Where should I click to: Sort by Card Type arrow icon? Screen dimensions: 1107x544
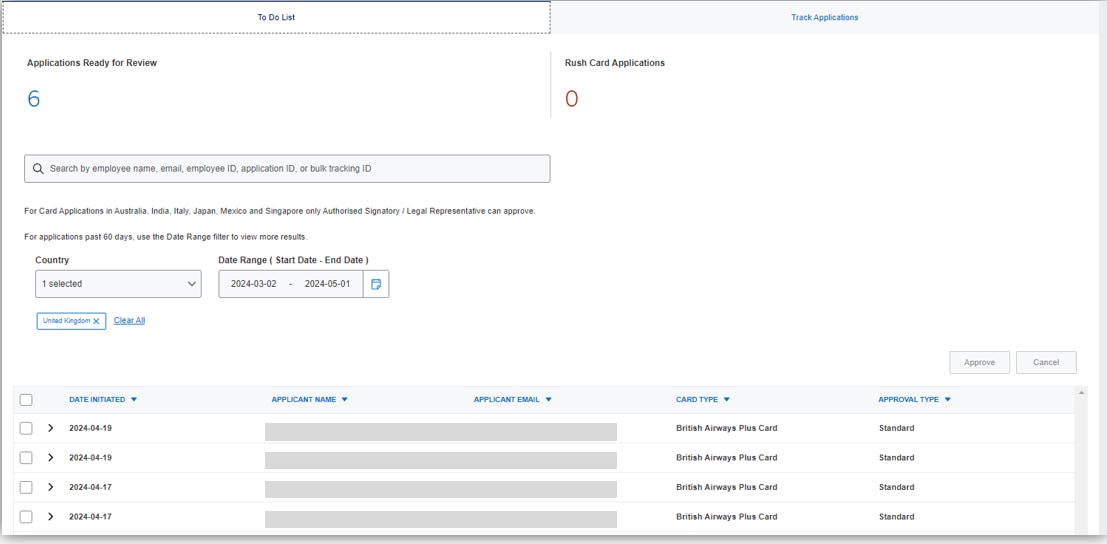727,400
